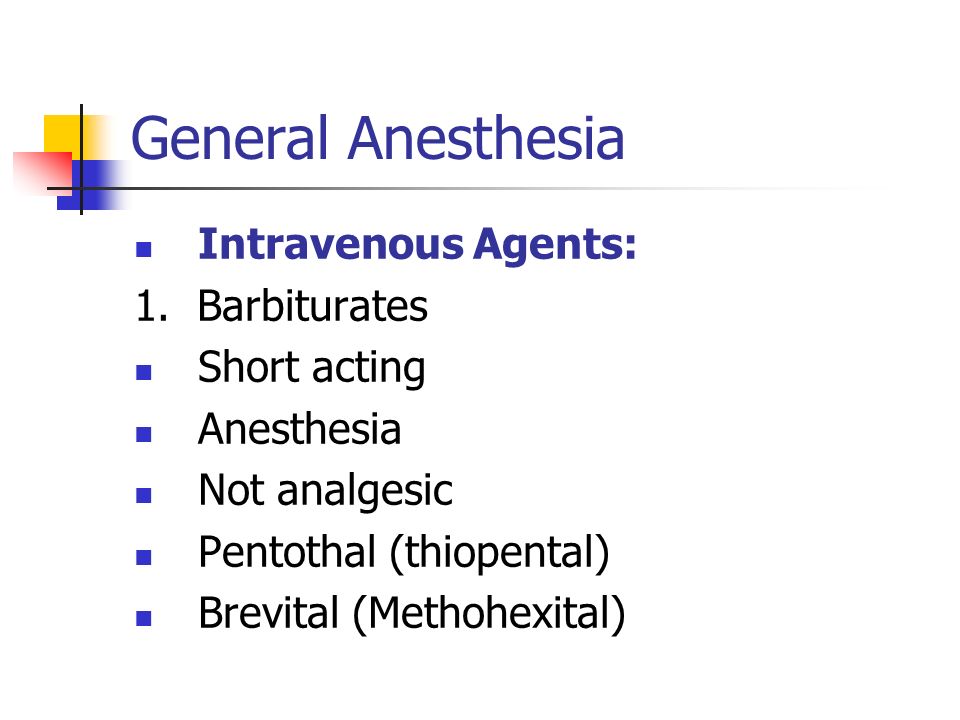The width and height of the screenshot is (960, 720).
Task: Click the bullet beside Intravenous Agents
Action: pos(143,249)
